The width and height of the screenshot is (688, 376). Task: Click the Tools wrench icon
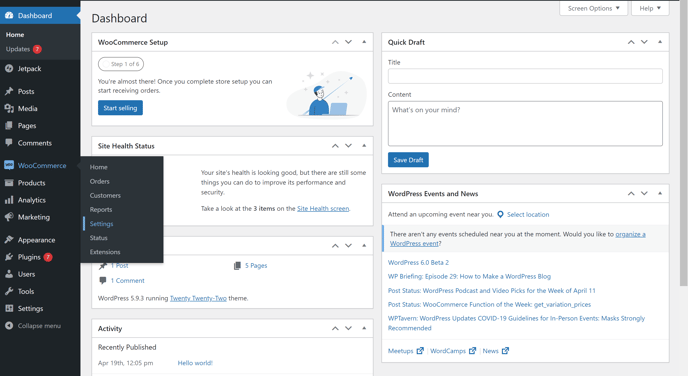point(9,291)
